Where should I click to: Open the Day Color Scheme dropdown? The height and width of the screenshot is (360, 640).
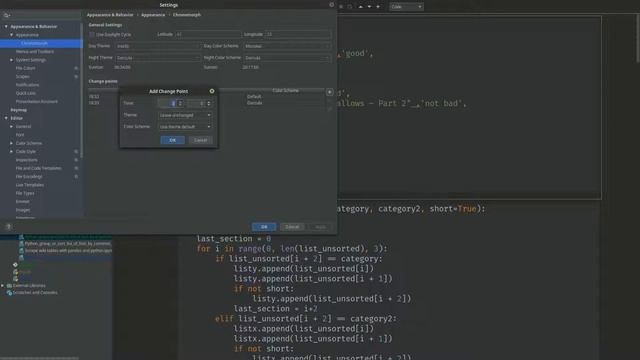pyautogui.click(x=287, y=46)
